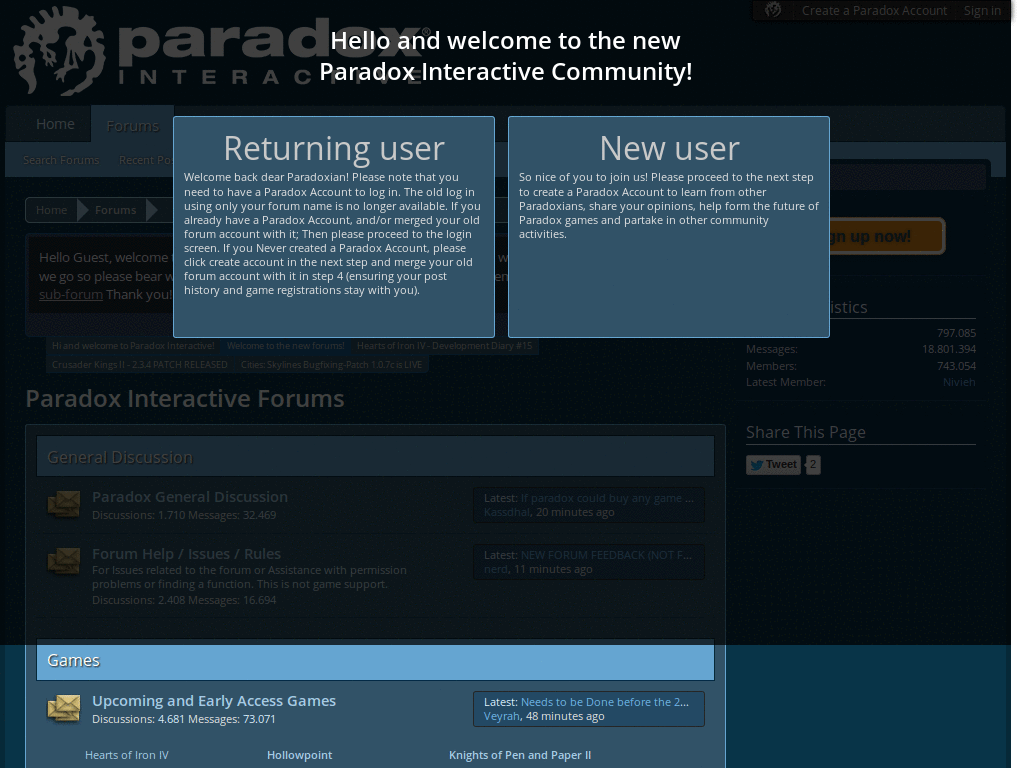Open the General Discussion category header
The width and height of the screenshot is (1024, 768).
coord(376,456)
